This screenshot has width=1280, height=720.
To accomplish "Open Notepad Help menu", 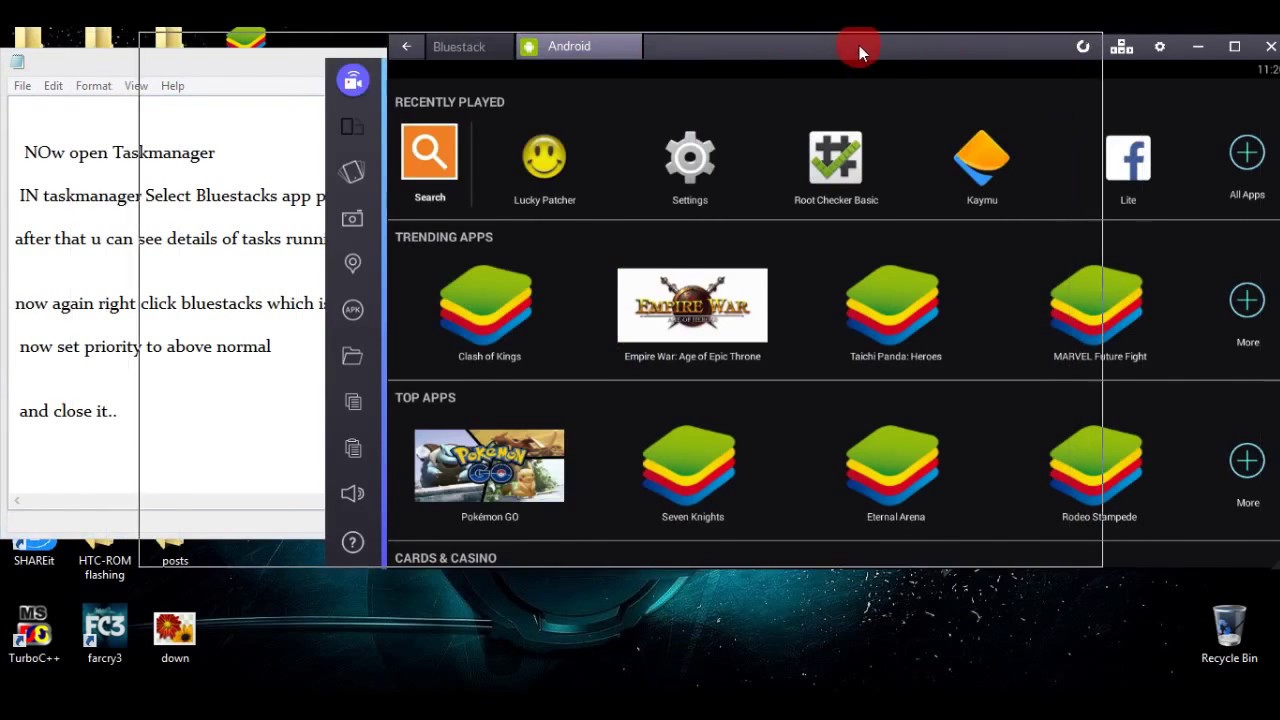I will [172, 86].
